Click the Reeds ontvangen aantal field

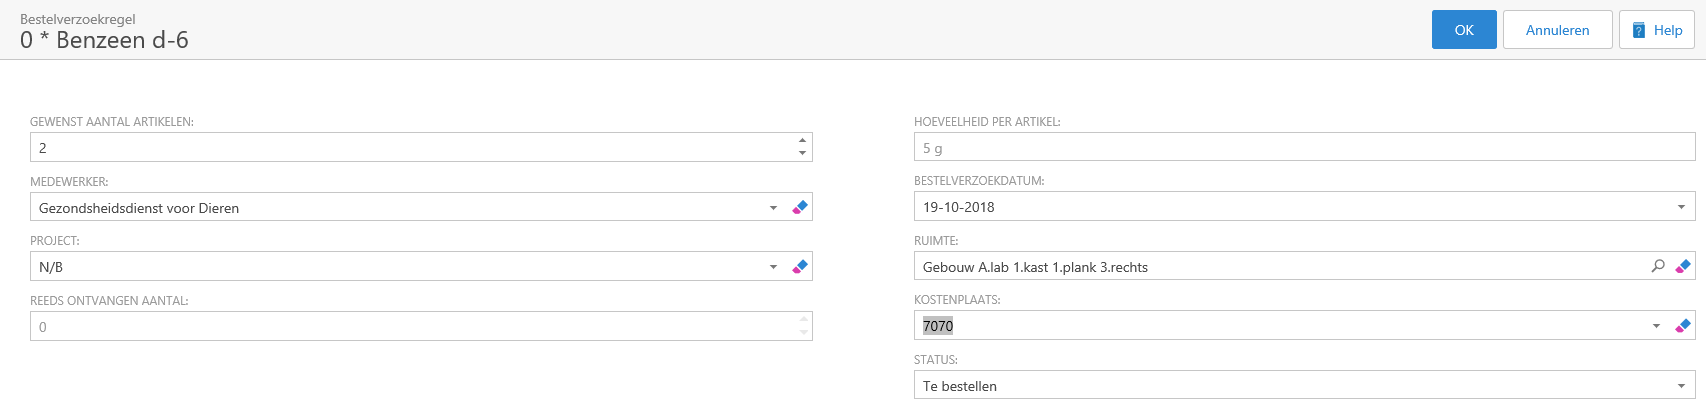pos(400,327)
